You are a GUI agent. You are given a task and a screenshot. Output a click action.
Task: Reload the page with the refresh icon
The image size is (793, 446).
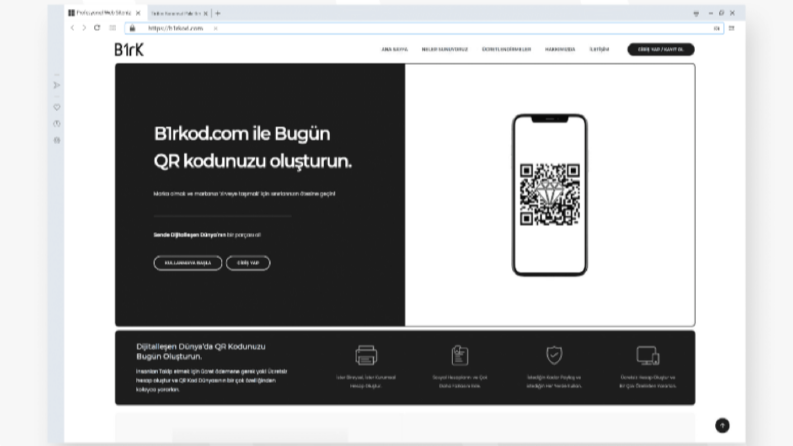[x=97, y=28]
